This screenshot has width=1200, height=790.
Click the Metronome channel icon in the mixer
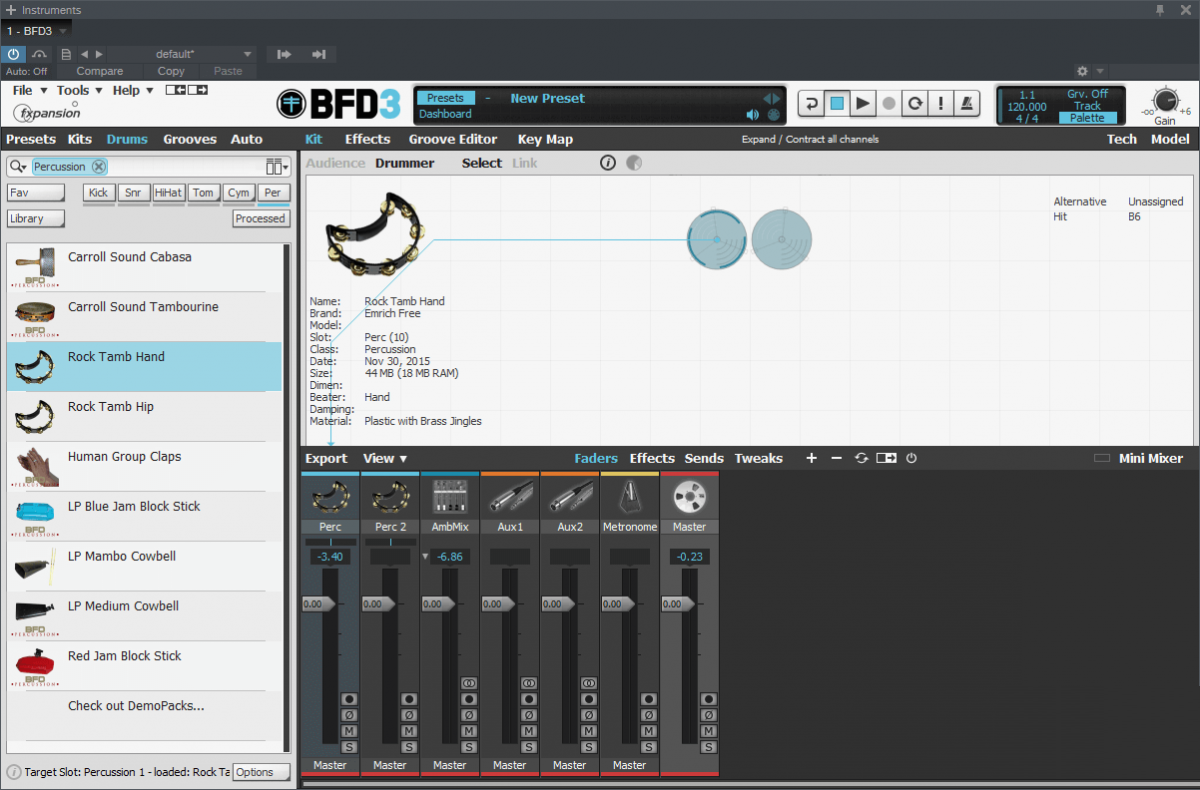630,496
